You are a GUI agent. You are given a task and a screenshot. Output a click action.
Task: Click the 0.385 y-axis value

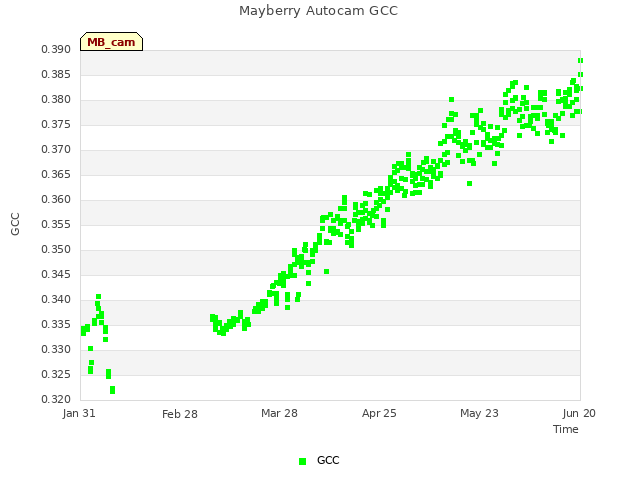coord(56,74)
